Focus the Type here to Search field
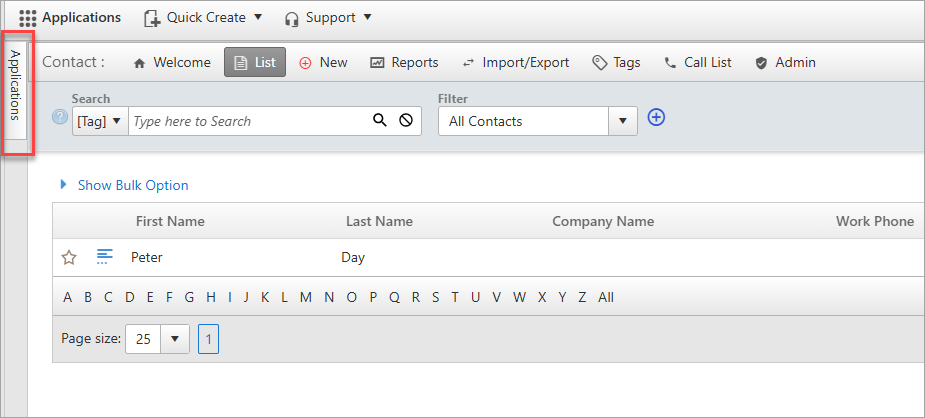 [x=249, y=121]
